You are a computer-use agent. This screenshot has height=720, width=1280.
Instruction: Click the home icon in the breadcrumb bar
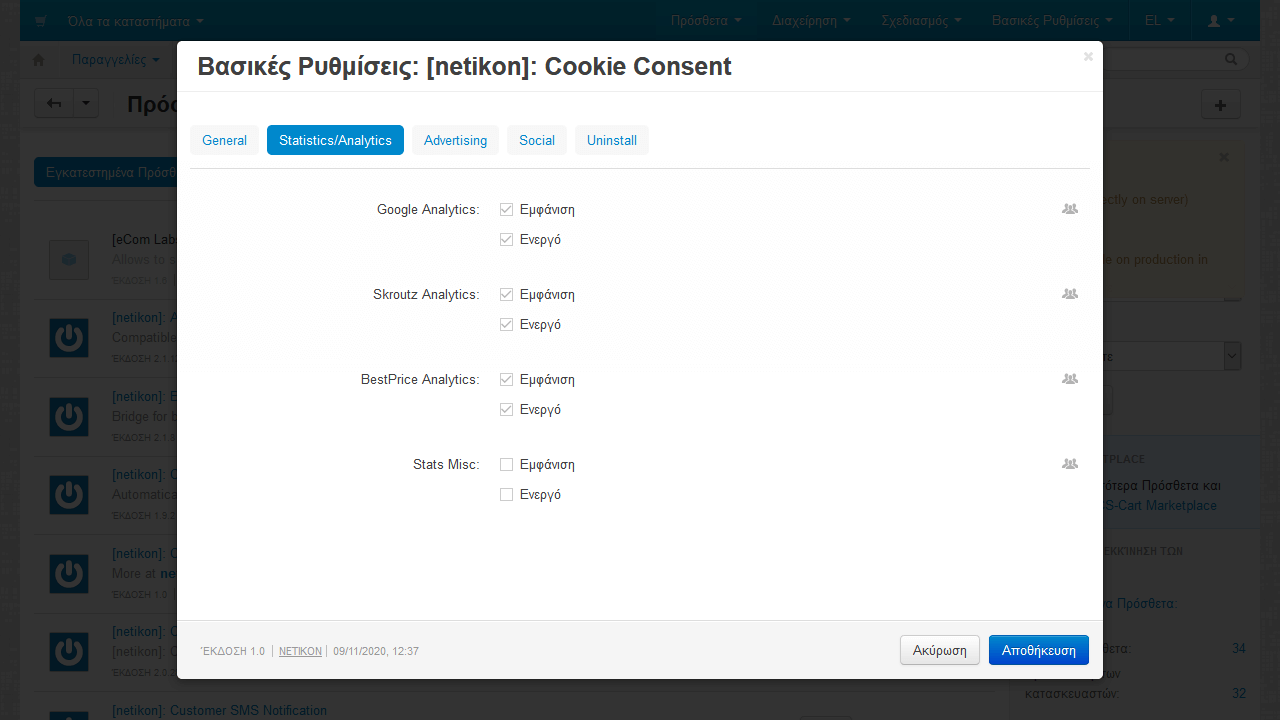(x=39, y=60)
